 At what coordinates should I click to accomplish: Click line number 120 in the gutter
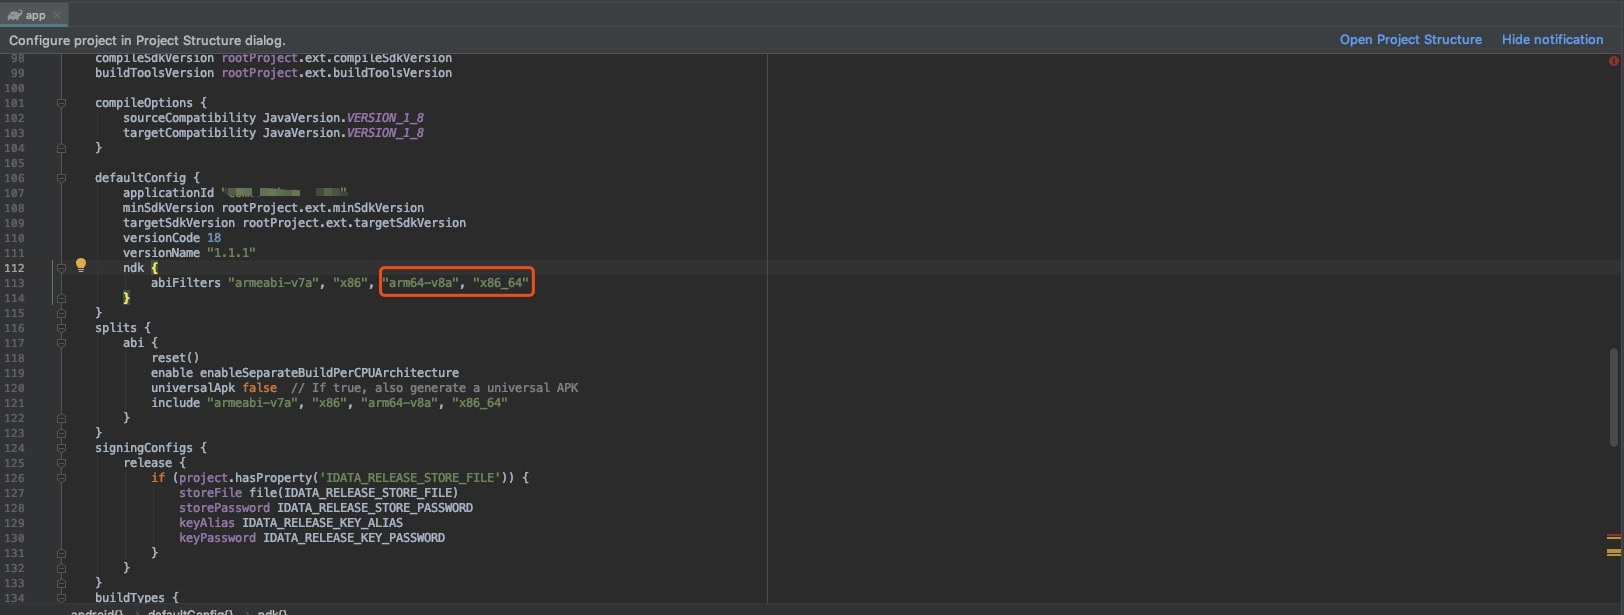[x=14, y=388]
